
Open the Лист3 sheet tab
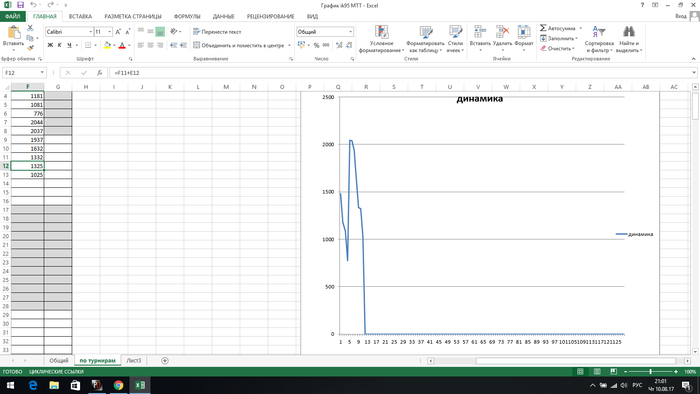coord(133,361)
